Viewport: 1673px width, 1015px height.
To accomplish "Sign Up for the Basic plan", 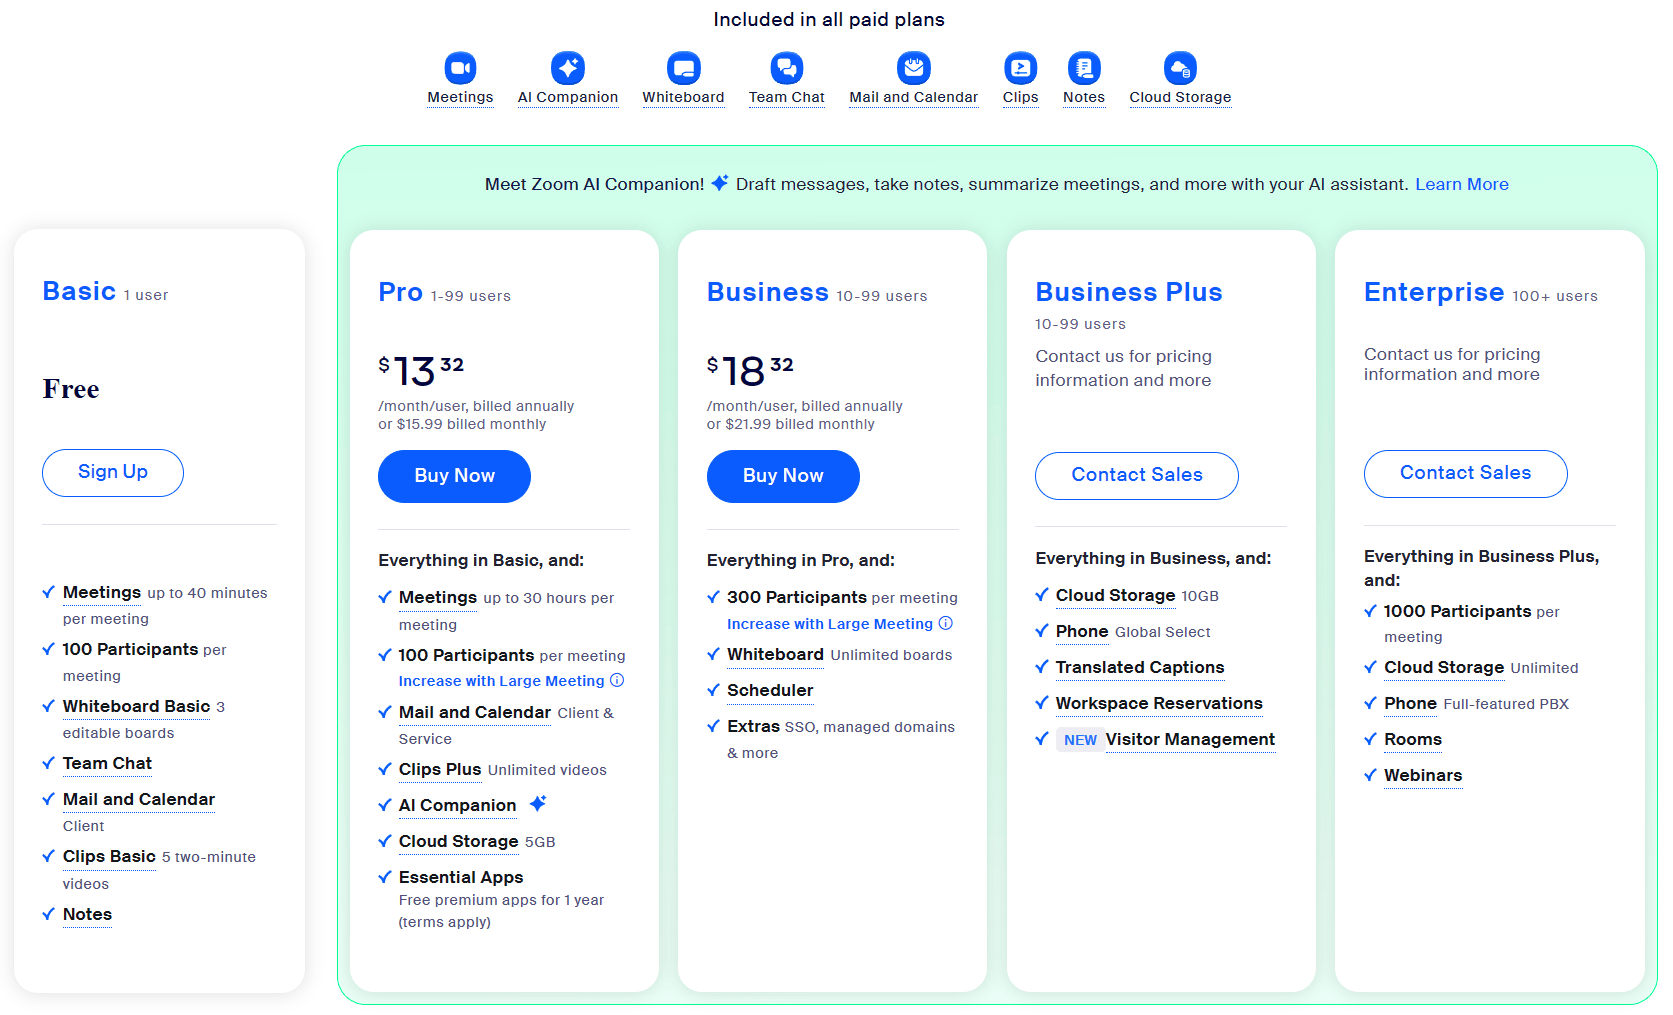I will 113,472.
